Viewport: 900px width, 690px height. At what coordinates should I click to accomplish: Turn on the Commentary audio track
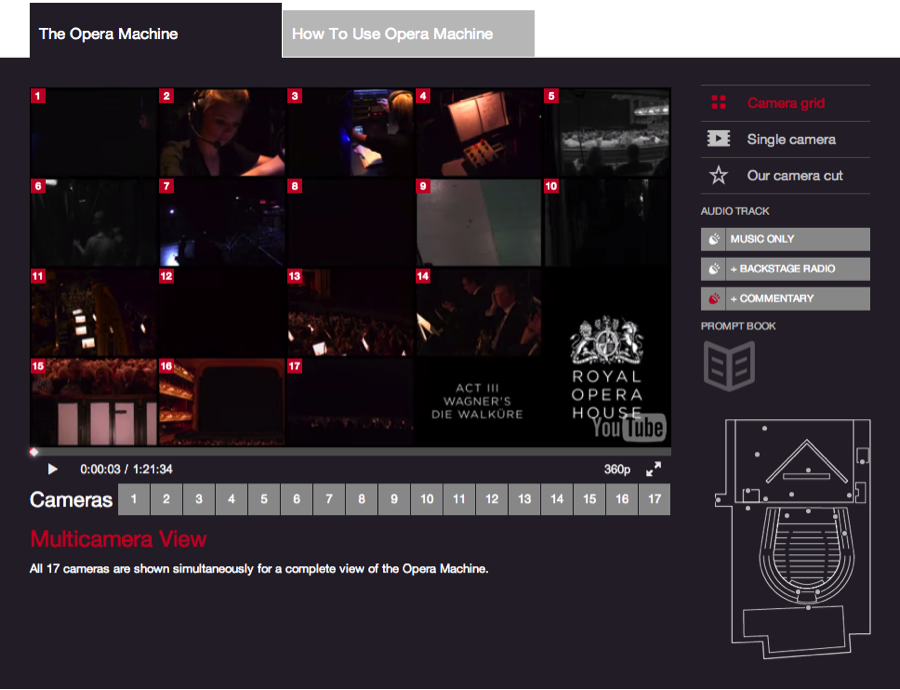point(785,298)
